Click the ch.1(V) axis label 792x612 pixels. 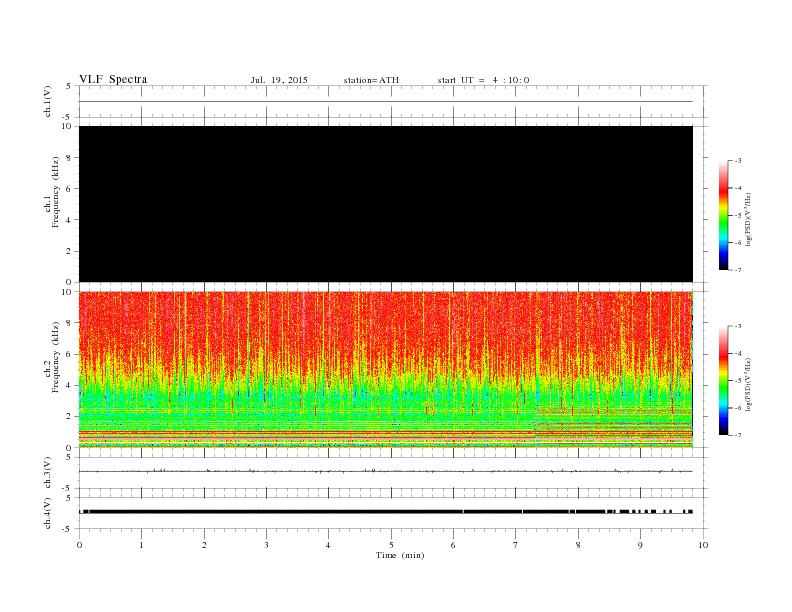47,101
